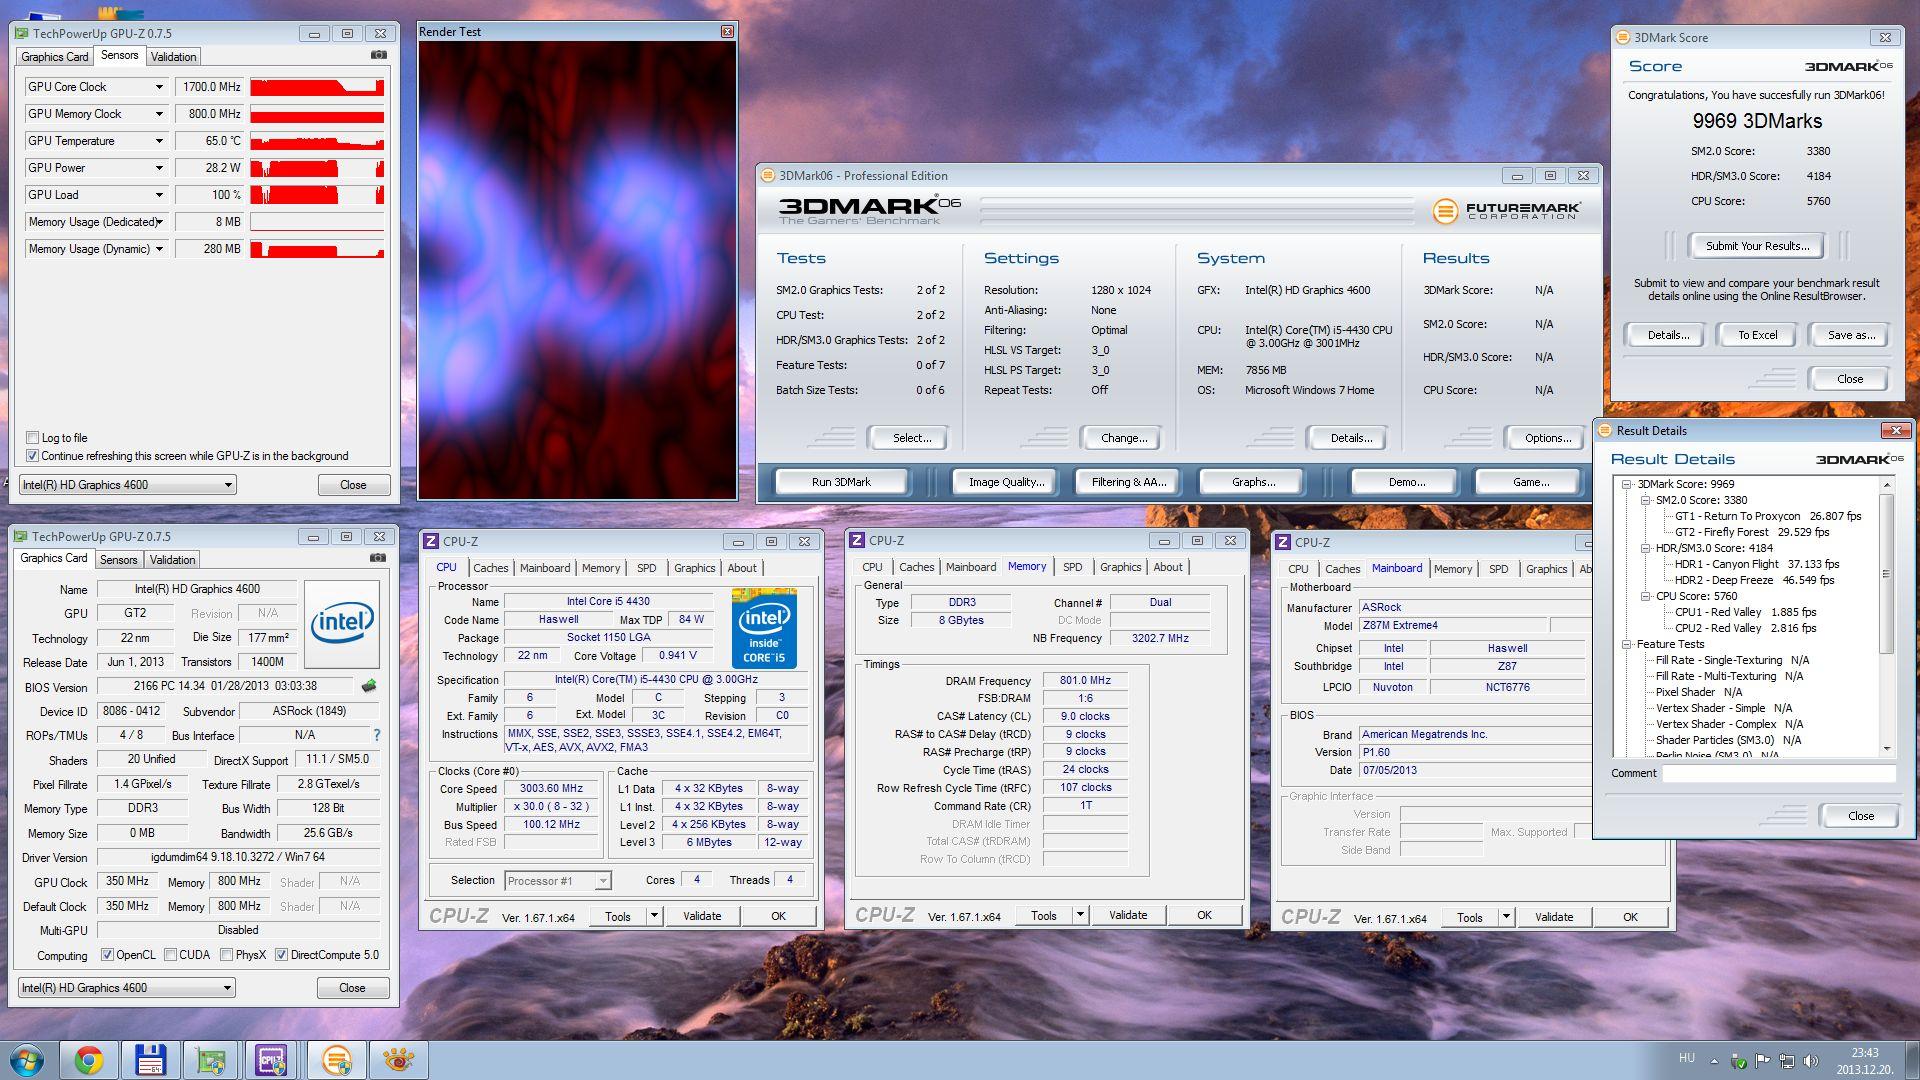1920x1080 pixels.
Task: Click the volume speaker tray icon
Action: pyautogui.click(x=1810, y=1061)
